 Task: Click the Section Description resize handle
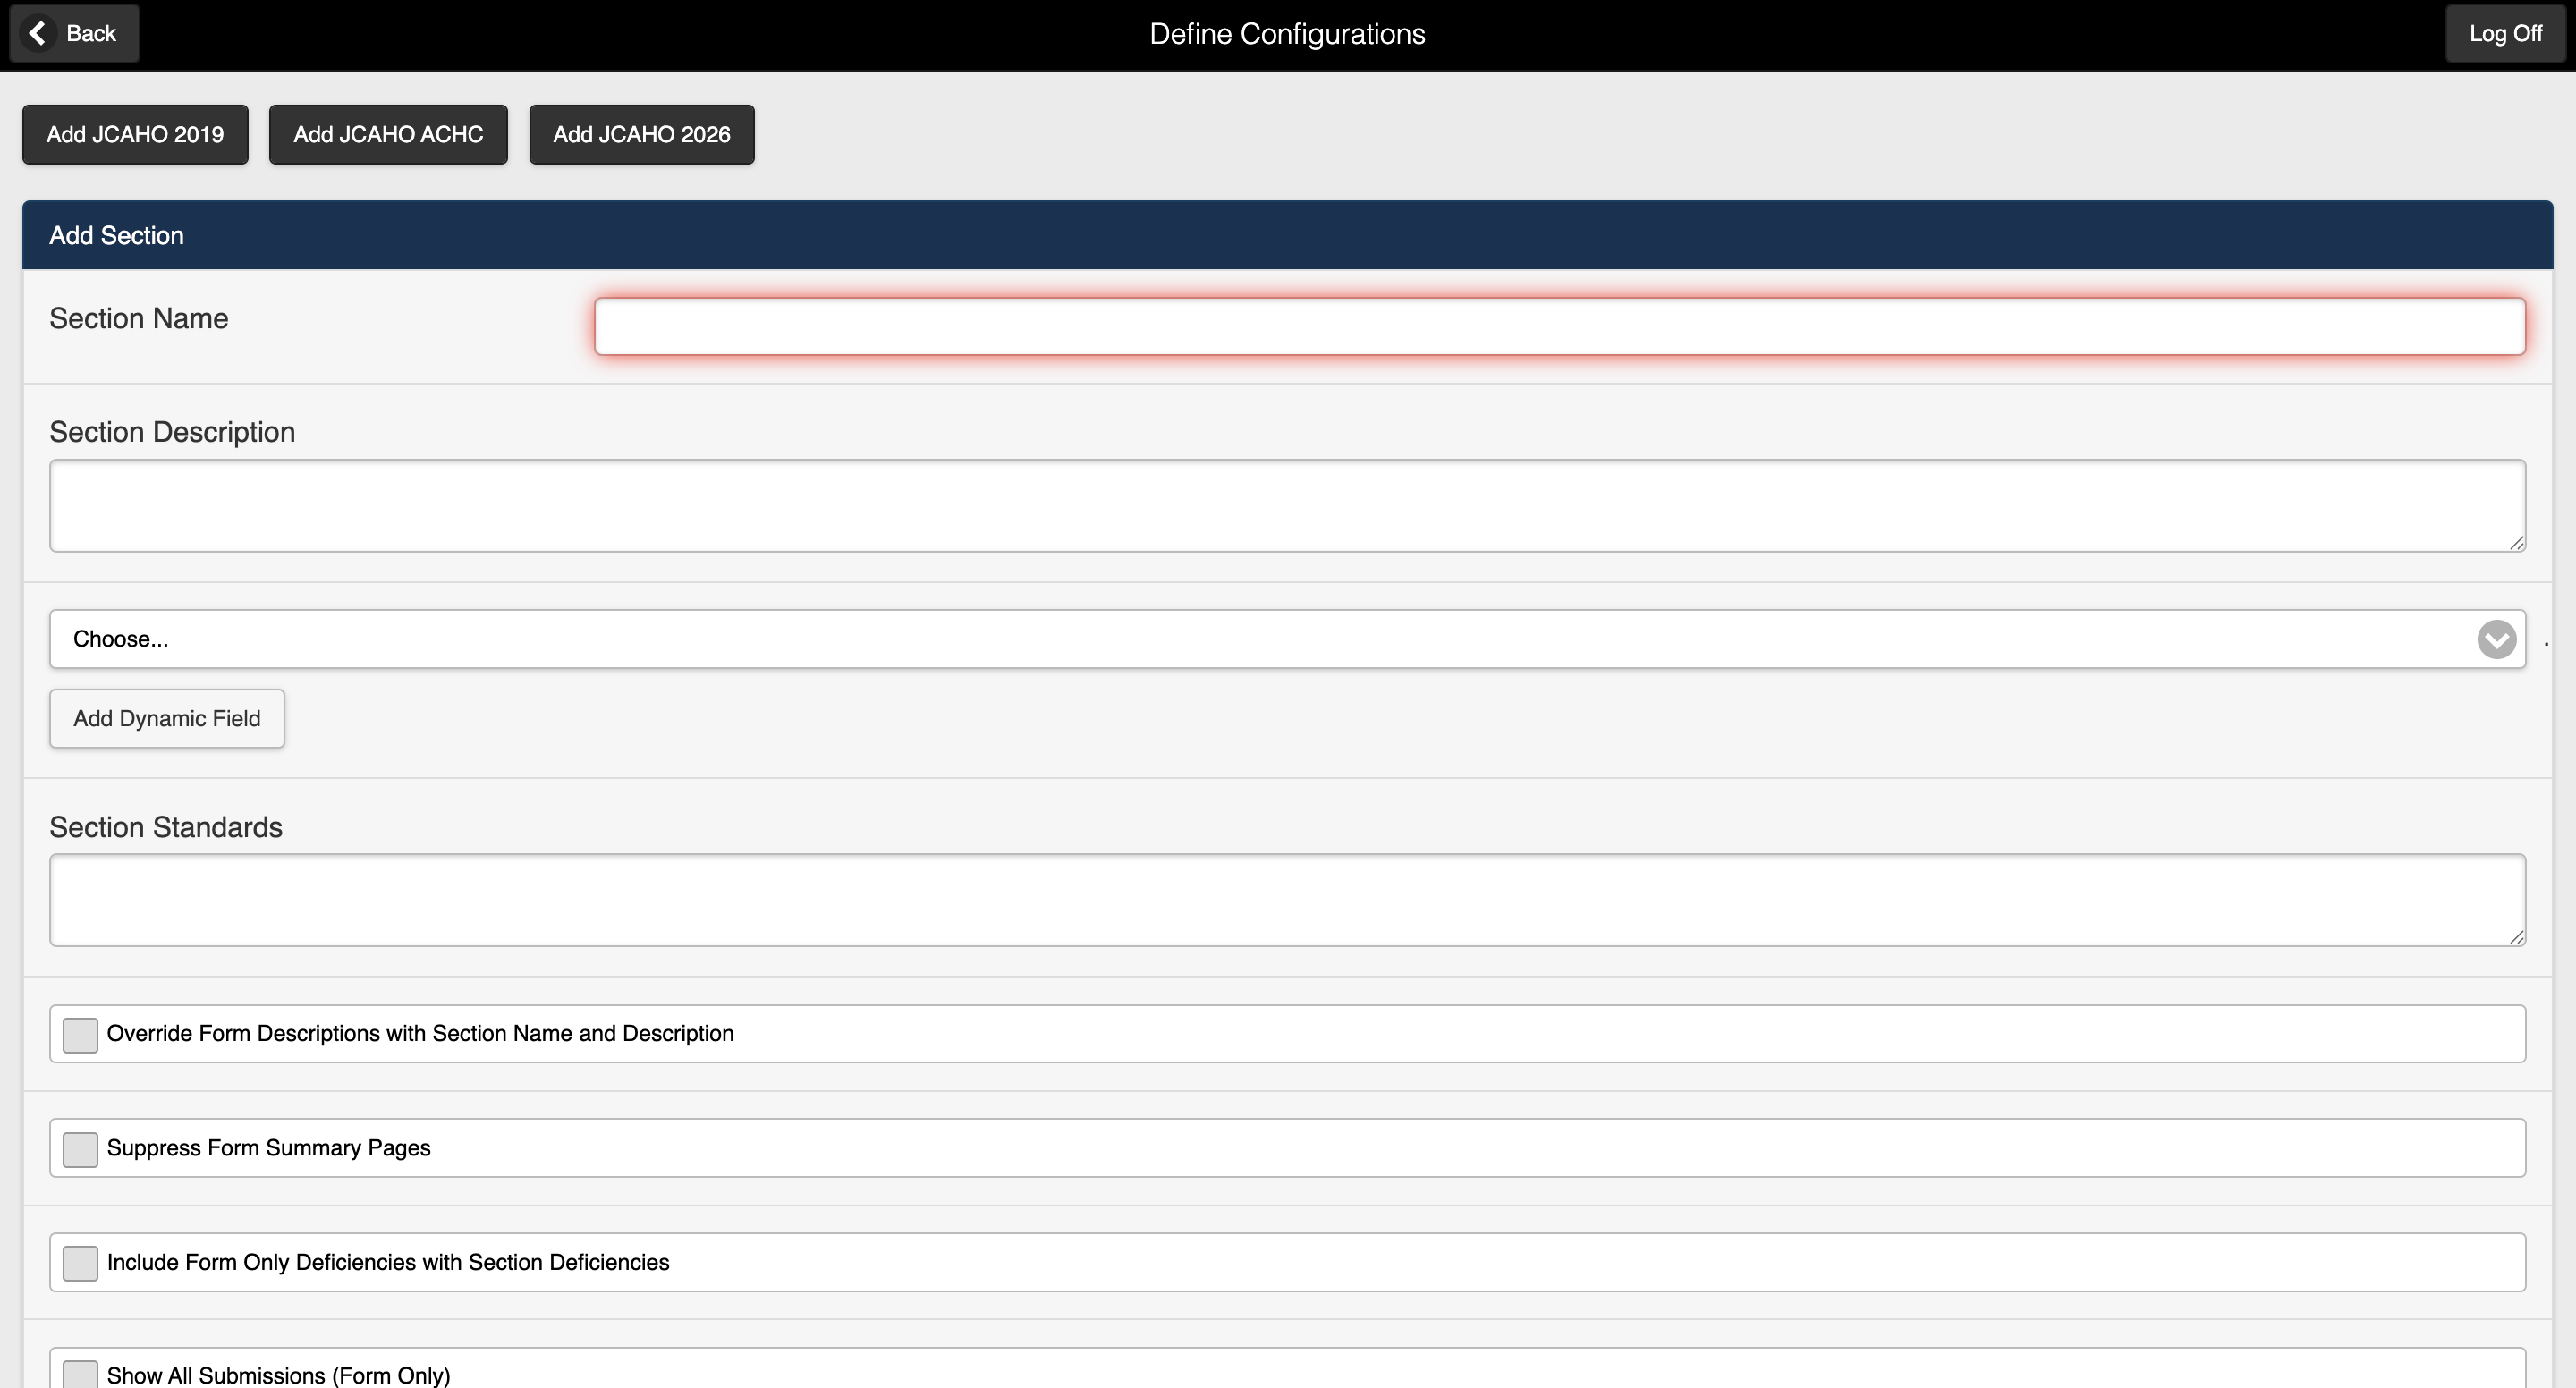(x=2516, y=542)
